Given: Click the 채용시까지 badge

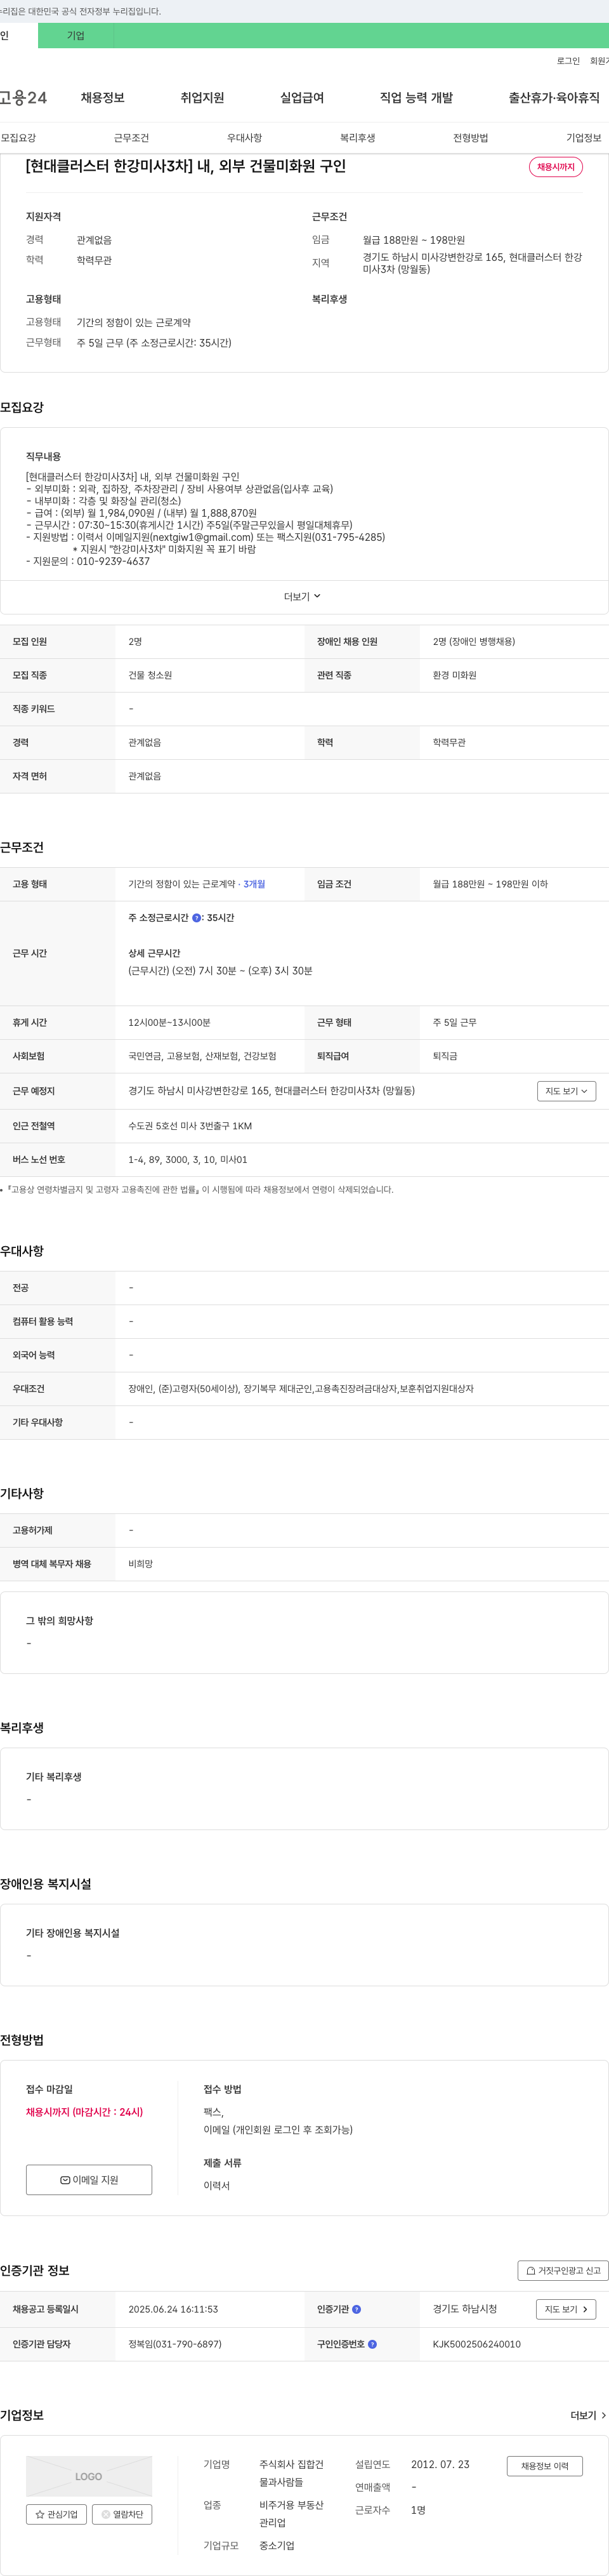Looking at the screenshot, I should click(556, 167).
